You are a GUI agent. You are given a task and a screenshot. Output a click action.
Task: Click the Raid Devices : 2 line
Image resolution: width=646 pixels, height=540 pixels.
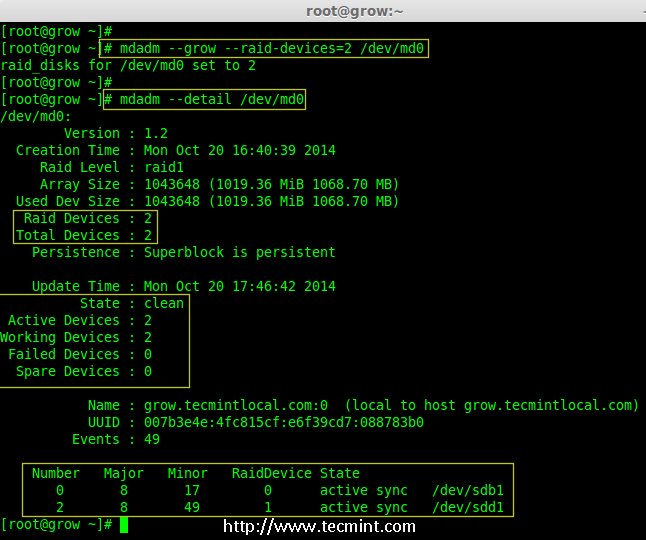(x=86, y=218)
